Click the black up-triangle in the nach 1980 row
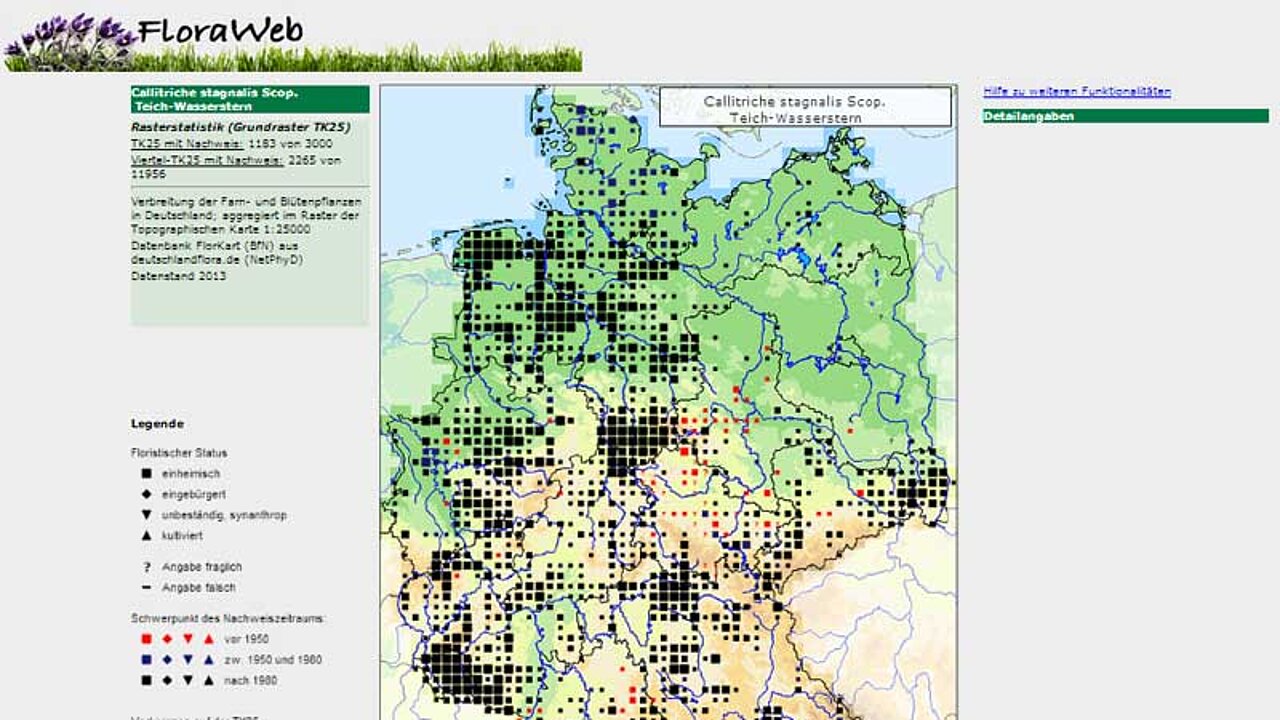Image resolution: width=1280 pixels, height=720 pixels. click(209, 681)
